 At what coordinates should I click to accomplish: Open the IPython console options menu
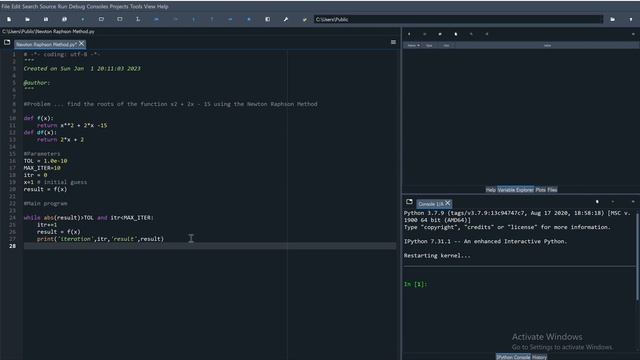pyautogui.click(x=633, y=202)
